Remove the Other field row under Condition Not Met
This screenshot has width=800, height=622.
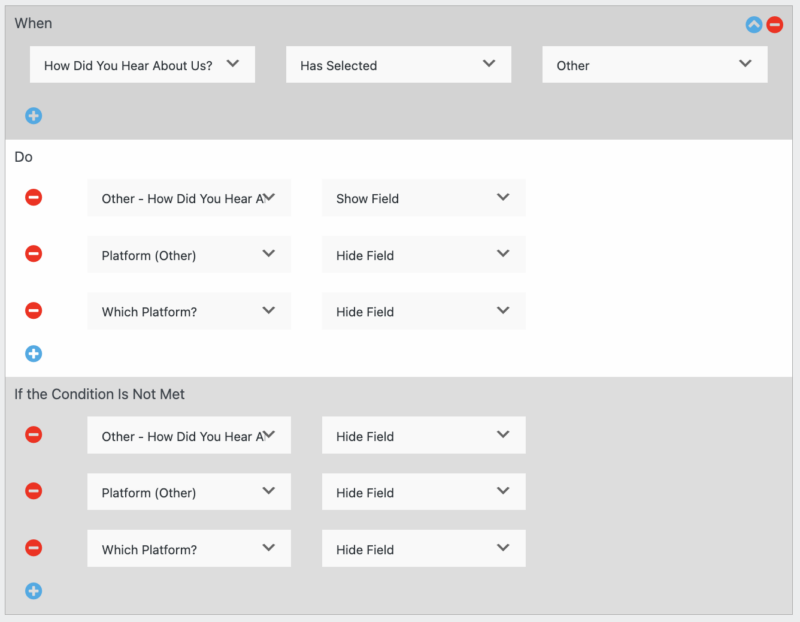coord(34,434)
